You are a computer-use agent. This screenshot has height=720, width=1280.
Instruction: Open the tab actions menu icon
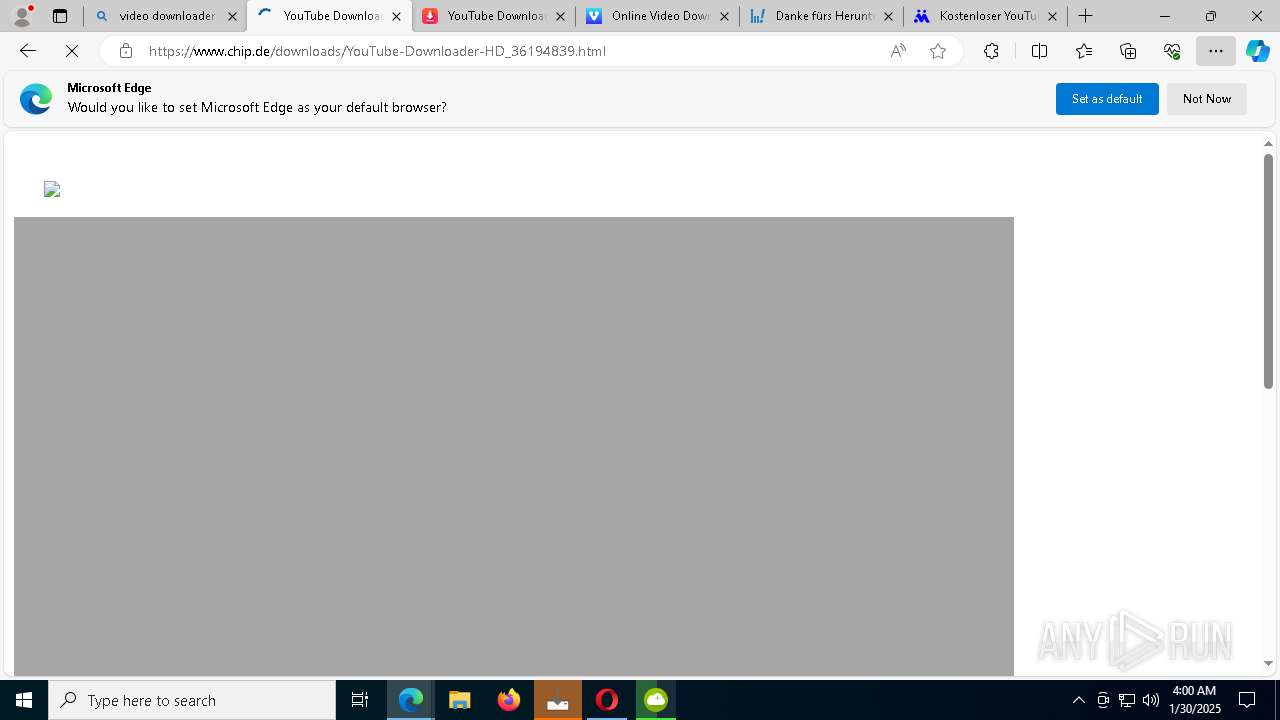(x=60, y=16)
